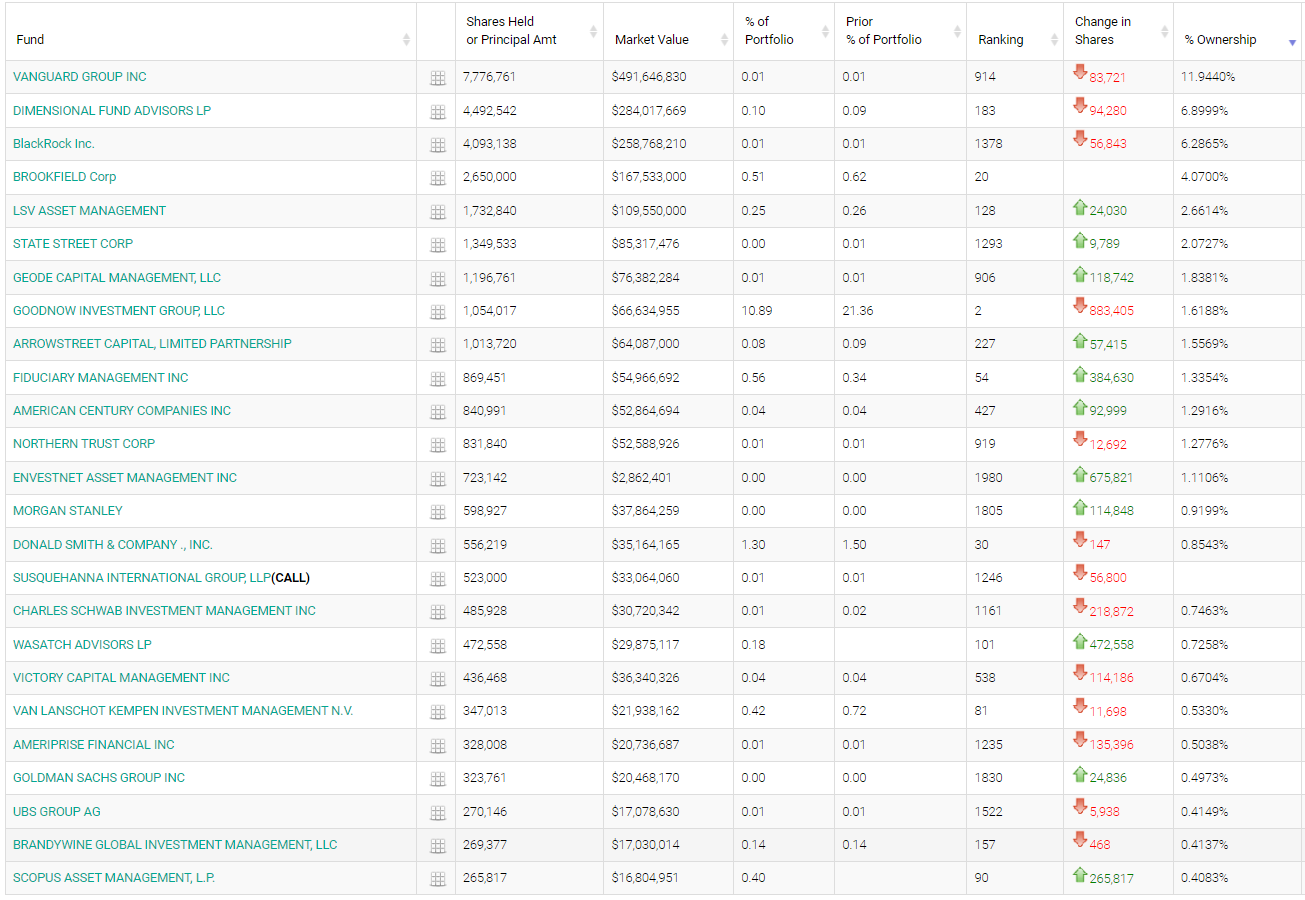Open UBS GROUP AG link

[57, 812]
